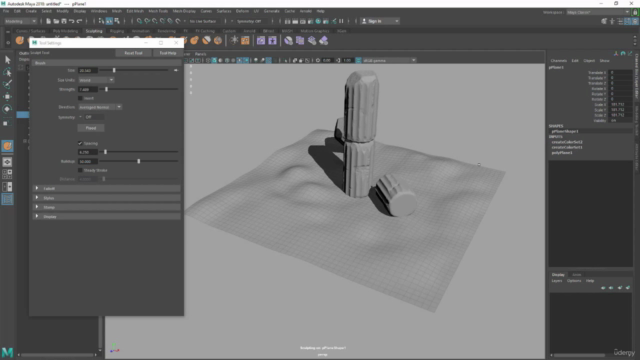Open the Modeling menu set dropdown

coord(20,21)
